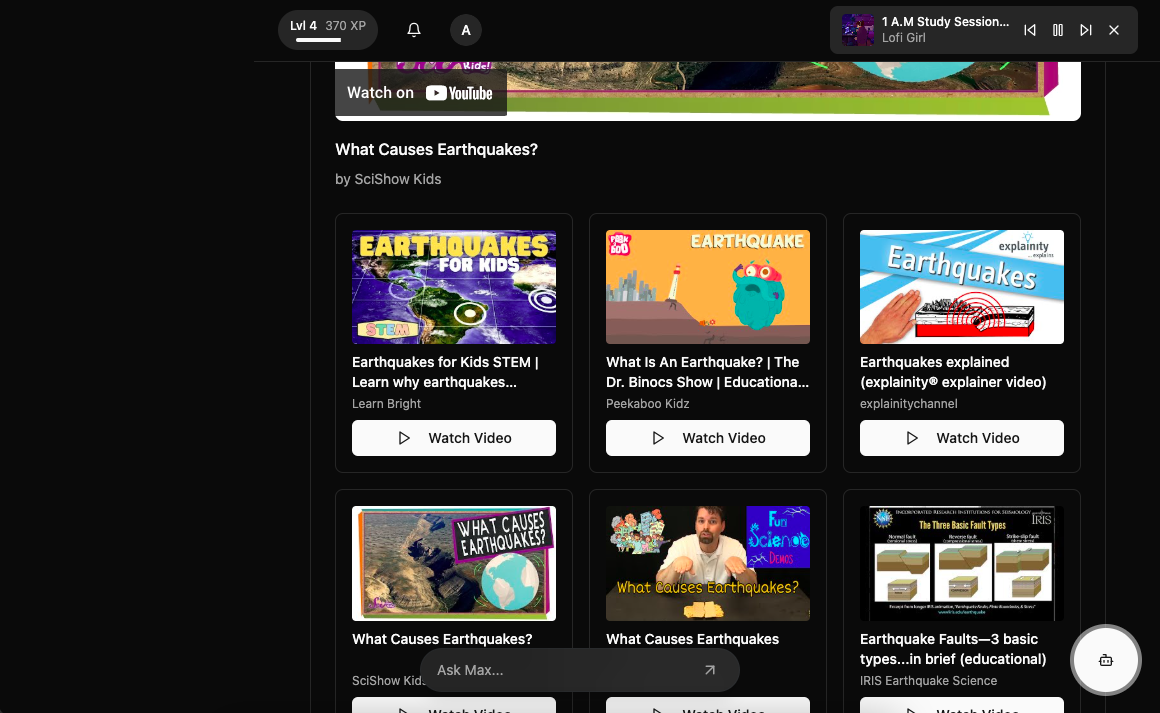This screenshot has height=713, width=1160.
Task: Click '1 A.M Study Session...' track title
Action: pyautogui.click(x=945, y=21)
